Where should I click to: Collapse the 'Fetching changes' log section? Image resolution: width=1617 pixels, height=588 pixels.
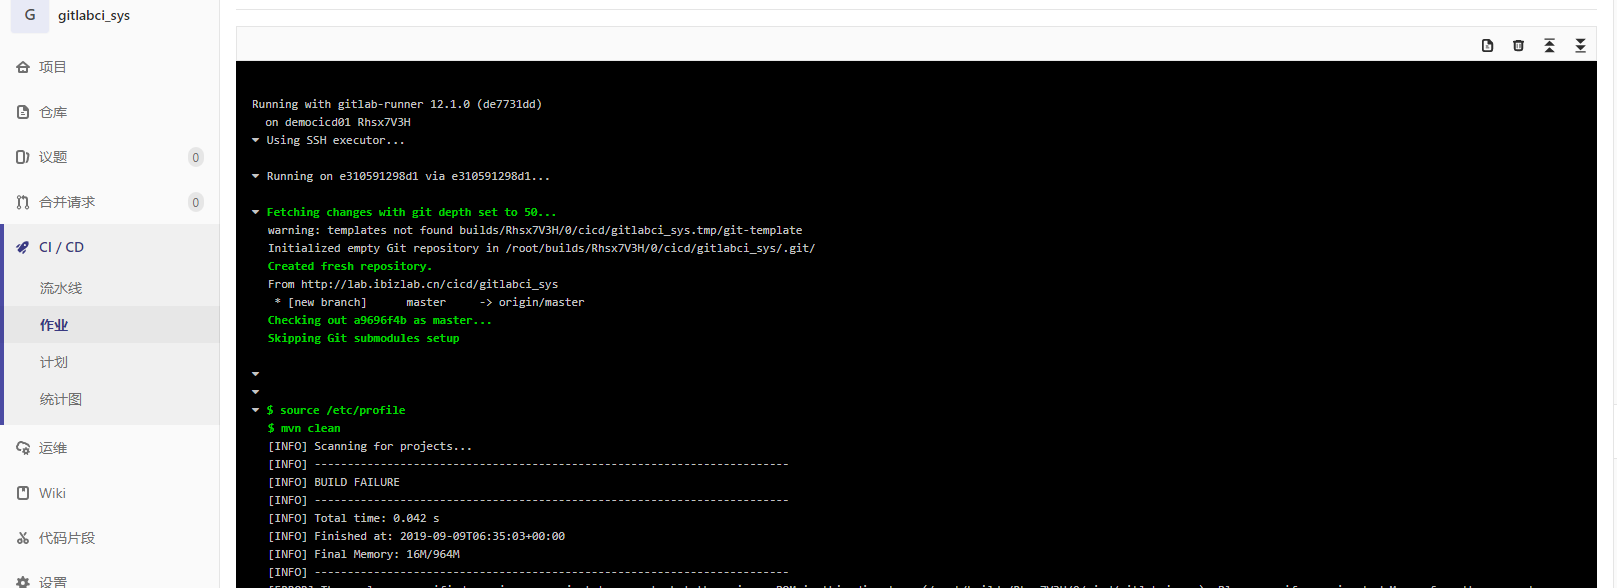click(x=256, y=212)
